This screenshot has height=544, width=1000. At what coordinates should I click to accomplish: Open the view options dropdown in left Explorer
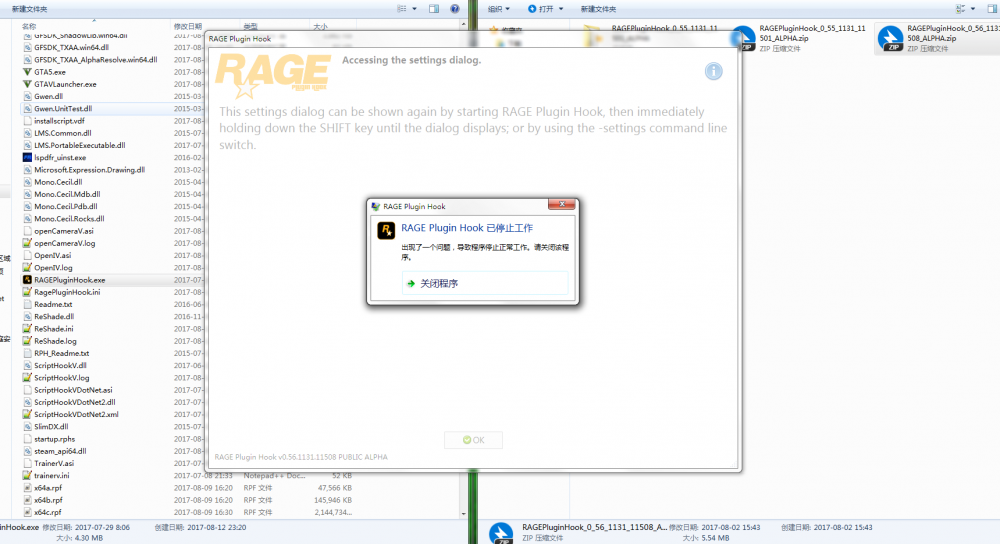(x=415, y=9)
